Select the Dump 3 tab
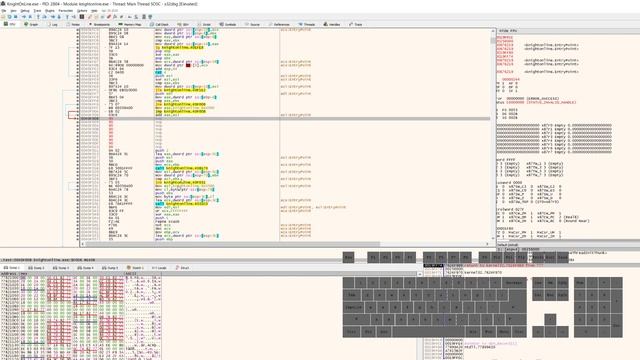The height and width of the screenshot is (360, 640). (60, 268)
